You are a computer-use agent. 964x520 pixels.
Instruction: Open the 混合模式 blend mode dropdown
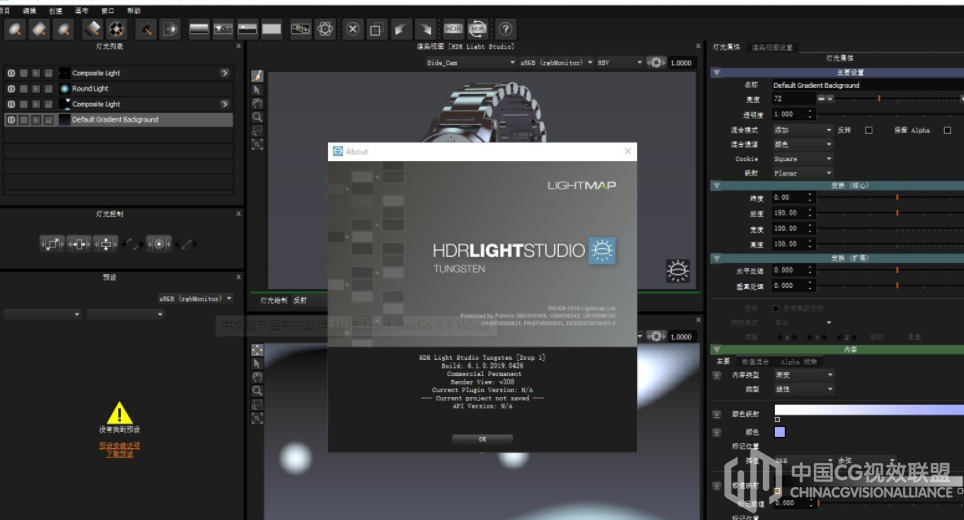point(802,130)
